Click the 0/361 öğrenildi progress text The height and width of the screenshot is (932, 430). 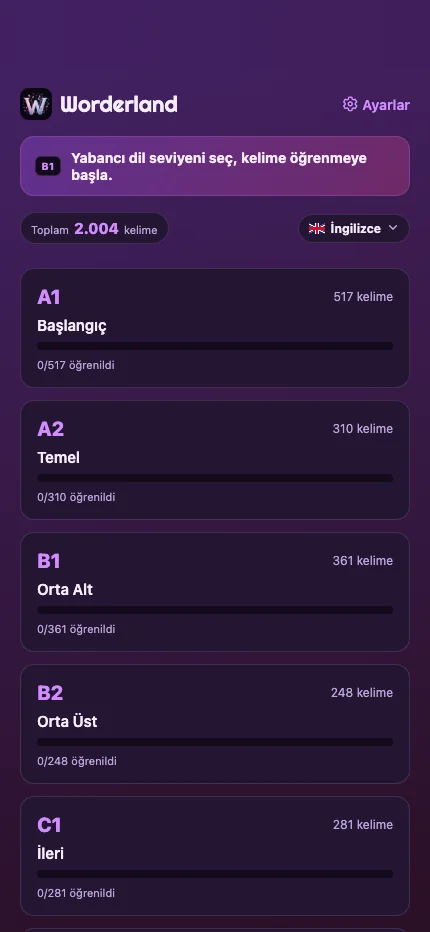(76, 629)
